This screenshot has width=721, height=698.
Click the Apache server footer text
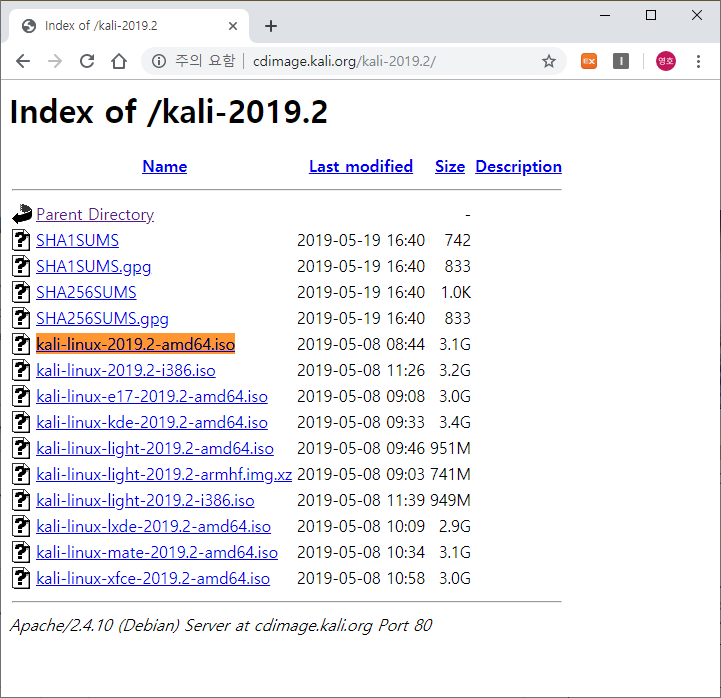pos(221,625)
